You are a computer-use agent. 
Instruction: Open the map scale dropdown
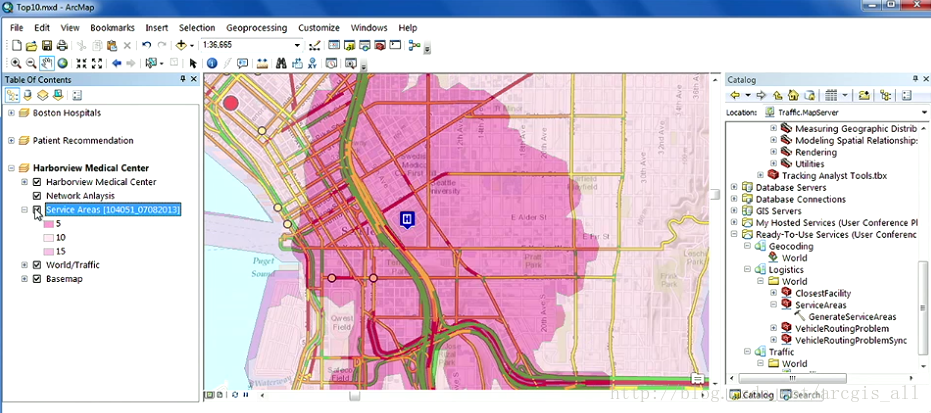(297, 45)
